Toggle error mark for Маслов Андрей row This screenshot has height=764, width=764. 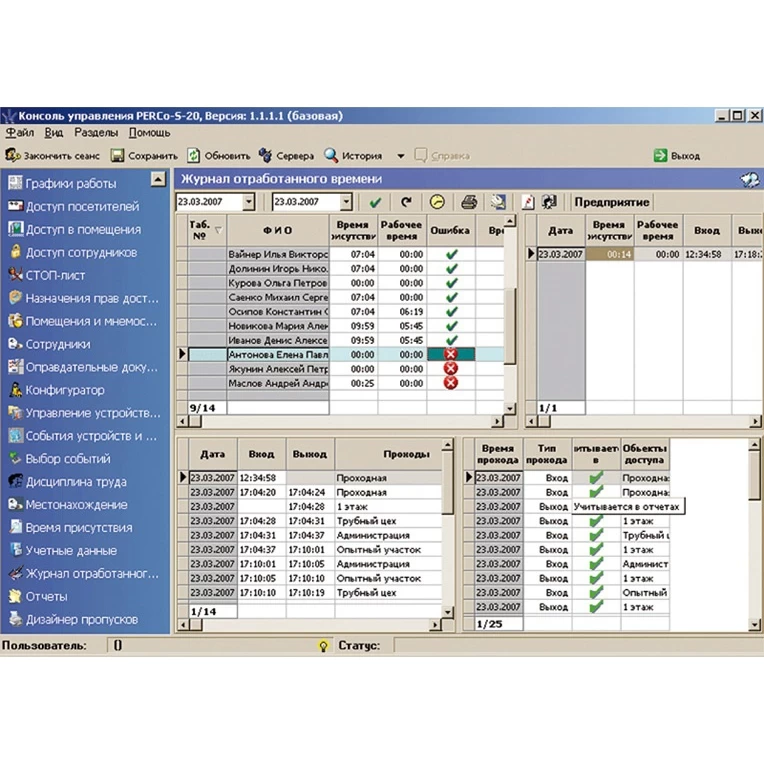click(x=450, y=382)
